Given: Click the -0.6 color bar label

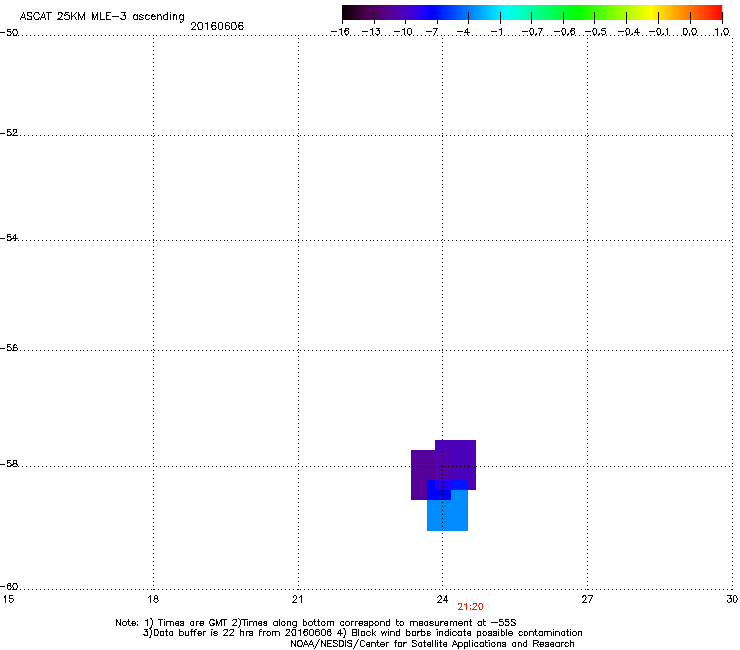Looking at the screenshot, I should click(564, 32).
